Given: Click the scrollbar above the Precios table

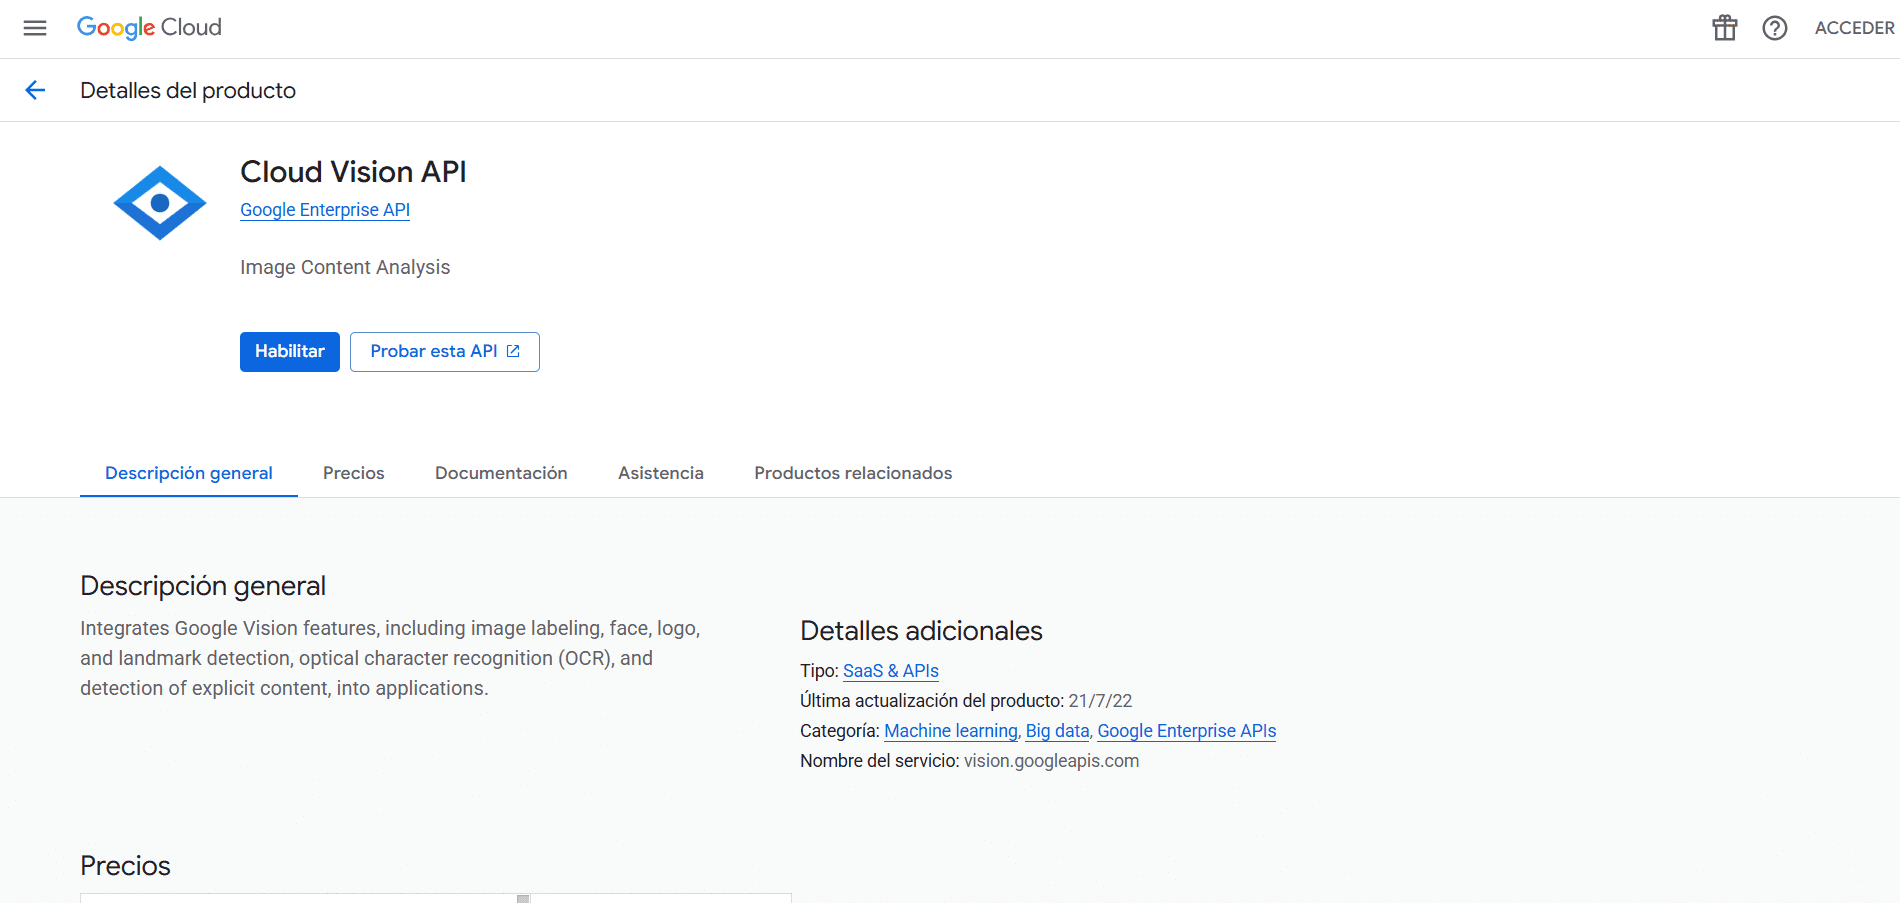Looking at the screenshot, I should tap(521, 897).
